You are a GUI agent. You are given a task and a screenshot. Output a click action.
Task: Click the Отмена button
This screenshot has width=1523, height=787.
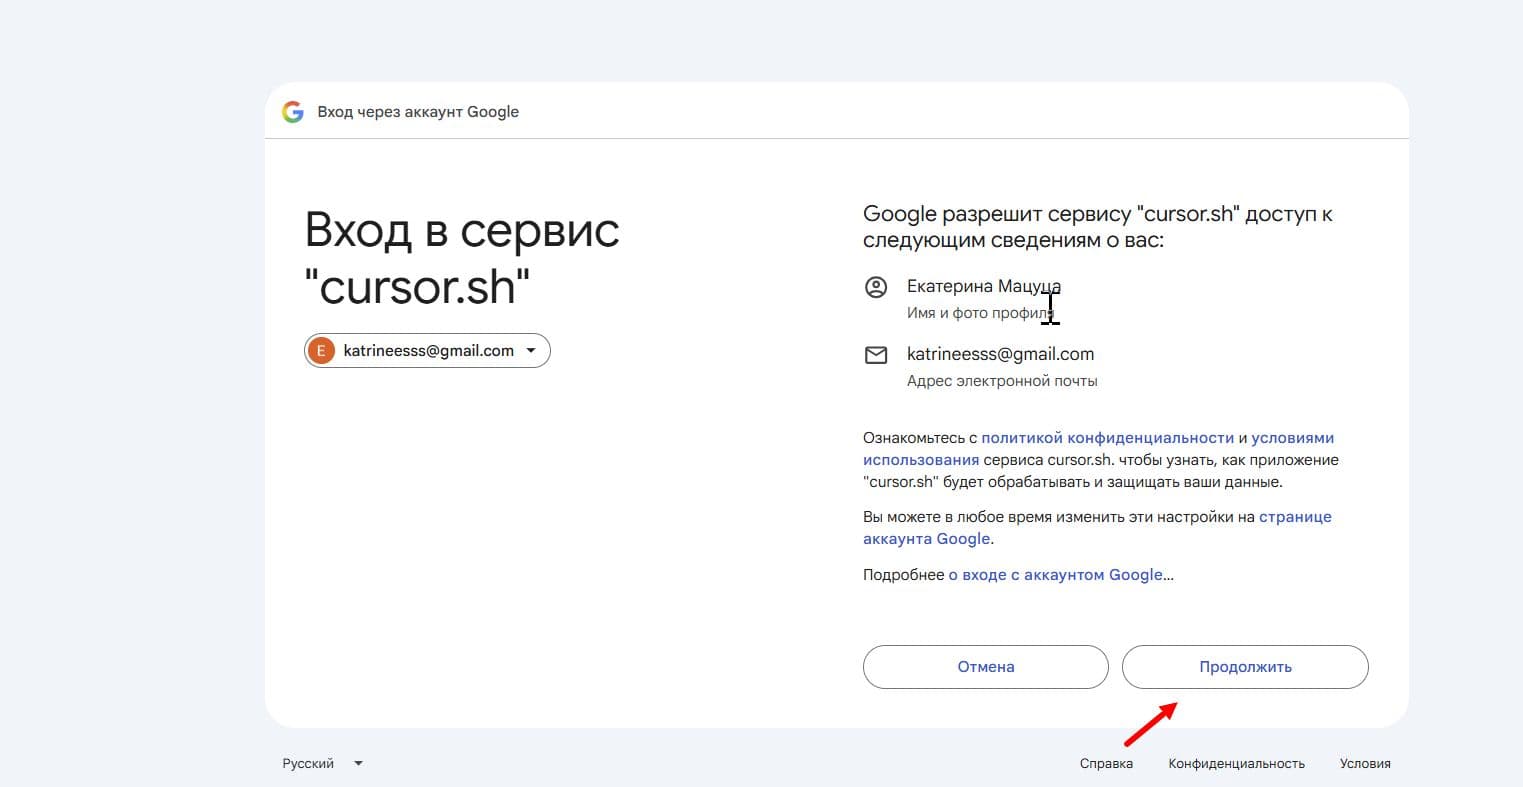(x=986, y=667)
